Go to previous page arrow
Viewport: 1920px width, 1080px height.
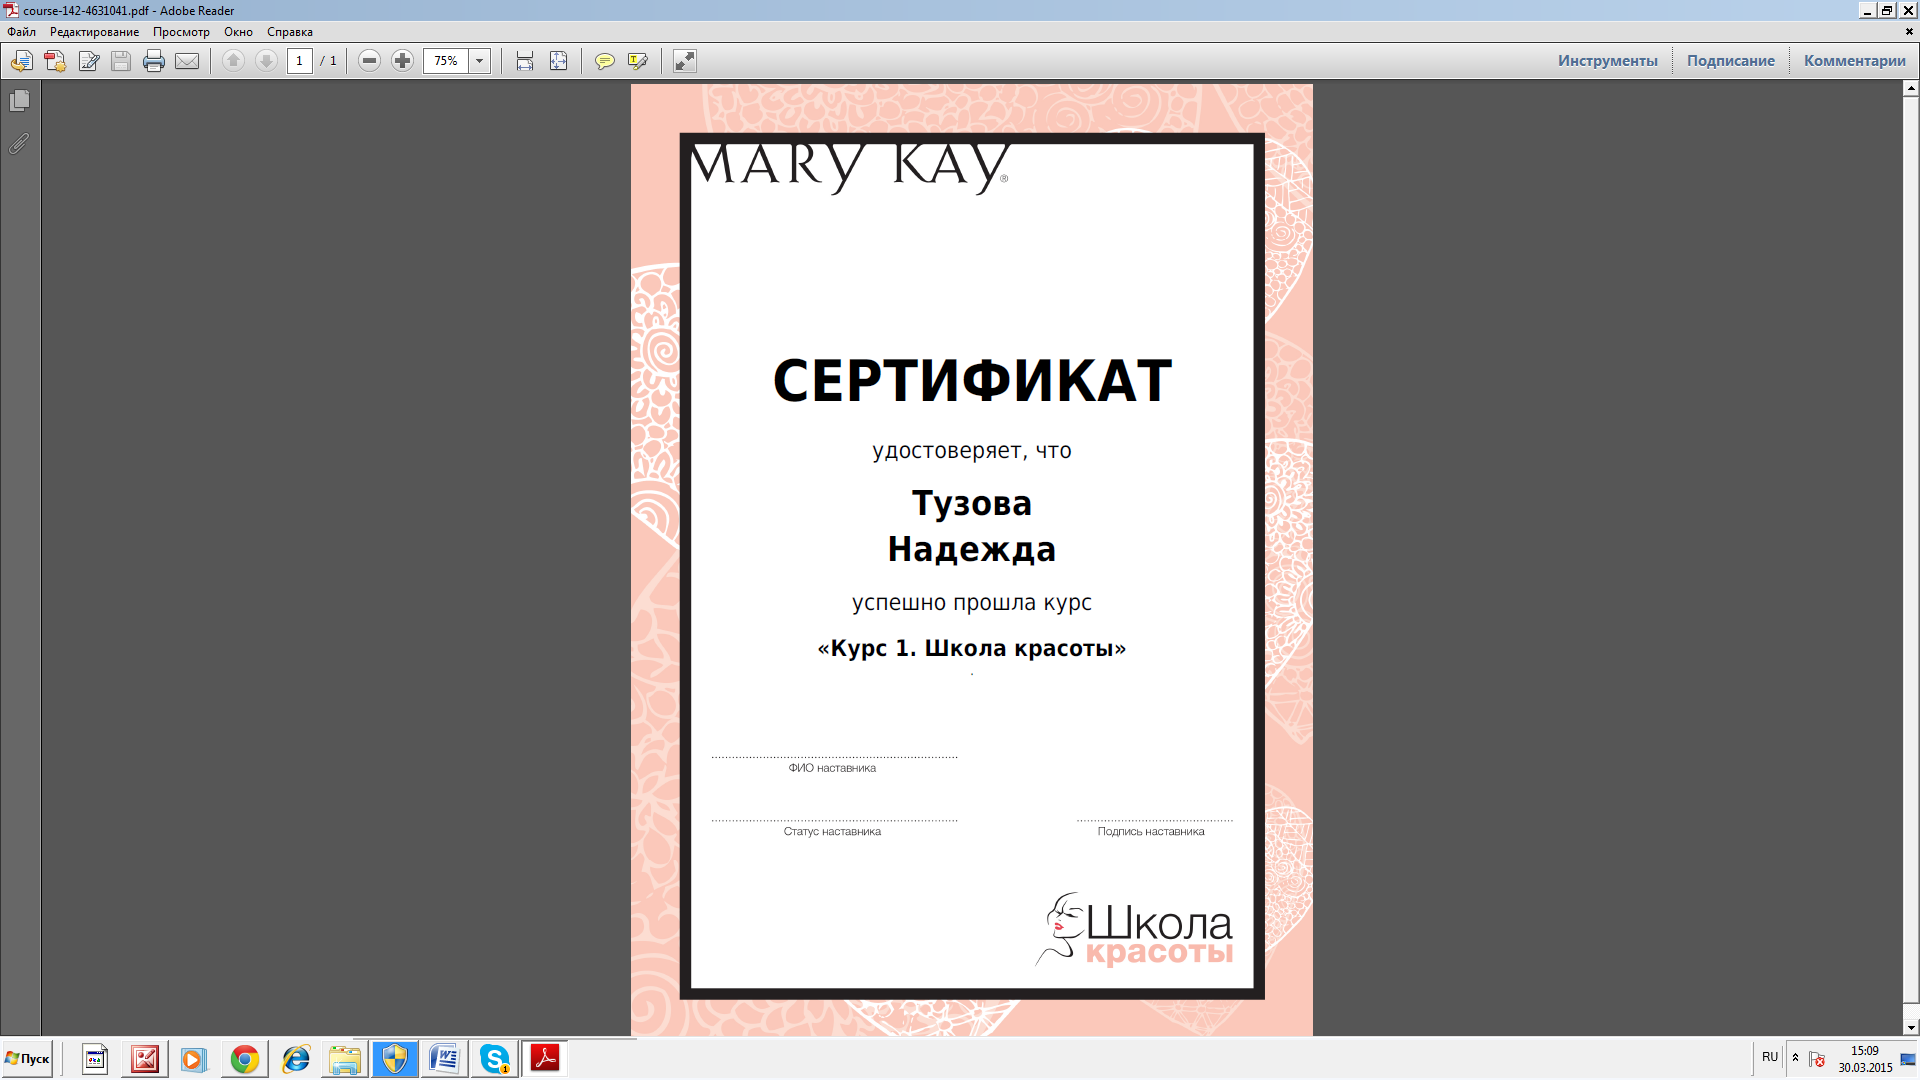(233, 61)
